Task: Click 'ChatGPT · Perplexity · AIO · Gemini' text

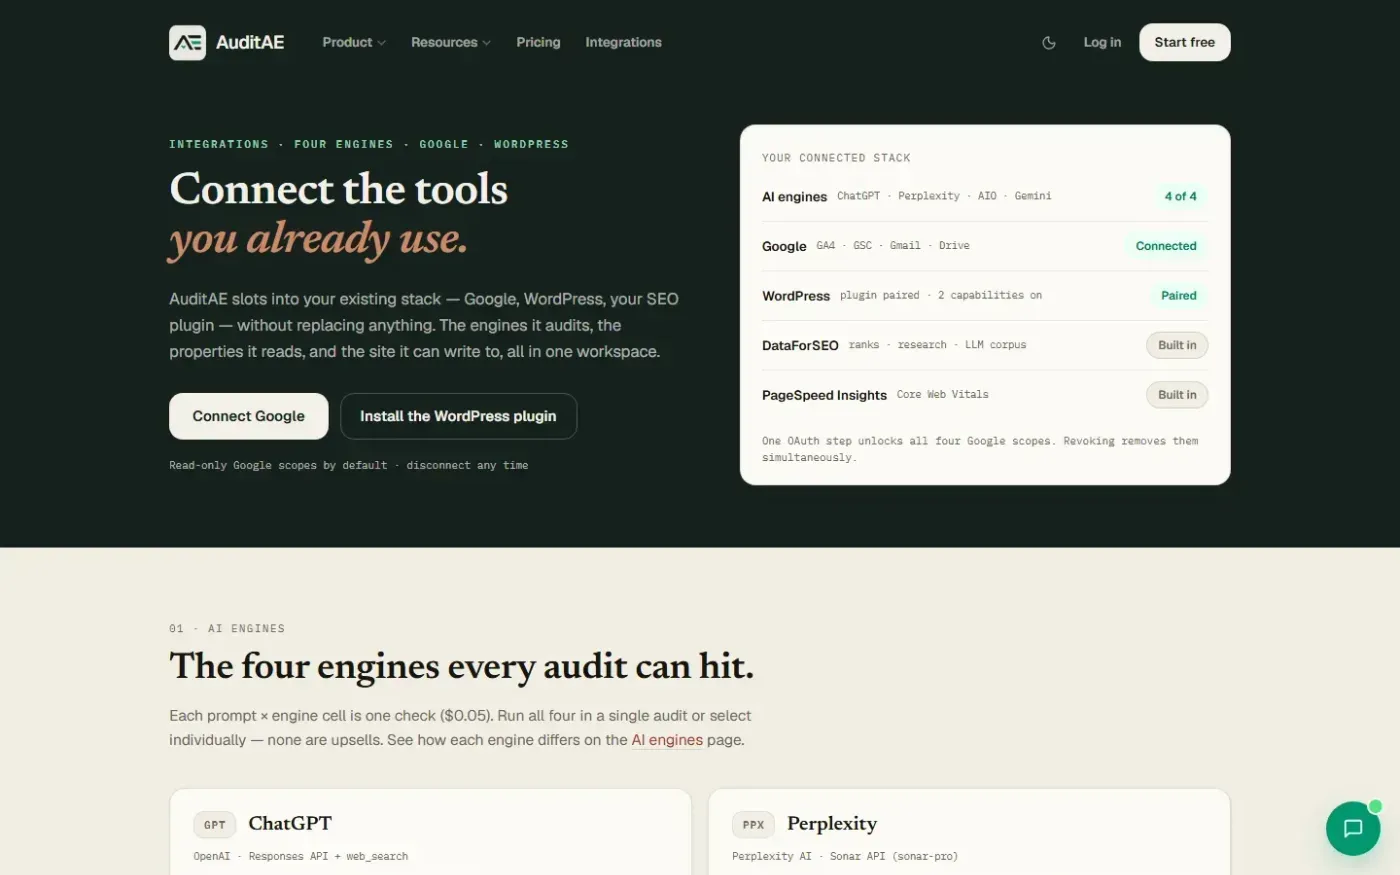Action: pyautogui.click(x=944, y=196)
